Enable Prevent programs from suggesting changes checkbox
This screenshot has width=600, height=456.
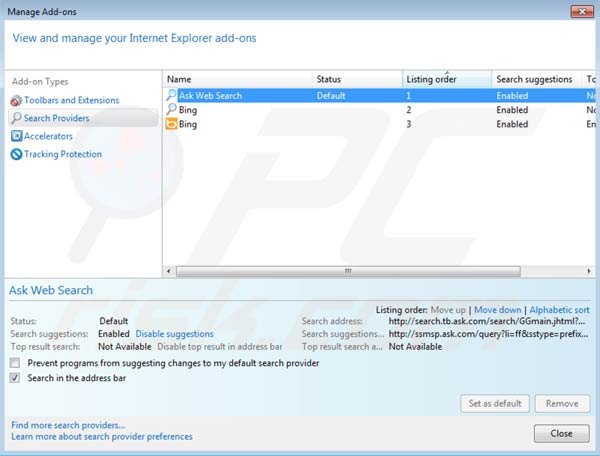(x=15, y=363)
